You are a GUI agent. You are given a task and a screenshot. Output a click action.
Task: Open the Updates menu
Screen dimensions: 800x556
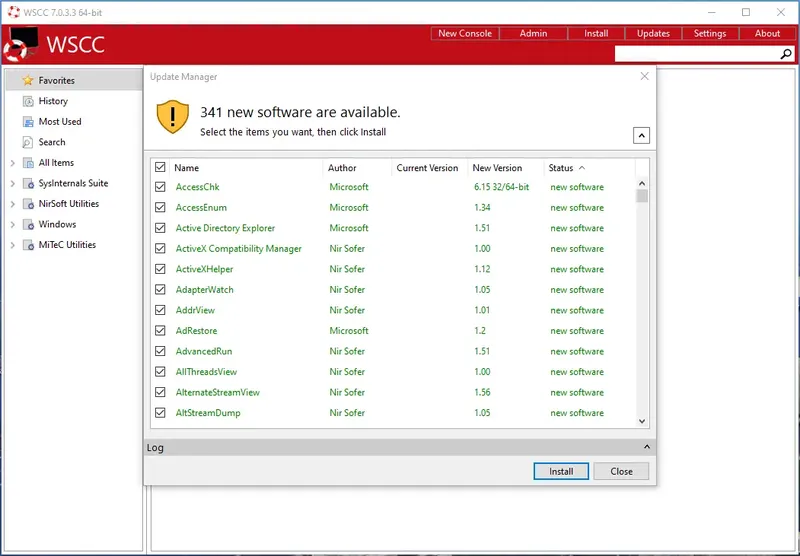click(x=653, y=34)
